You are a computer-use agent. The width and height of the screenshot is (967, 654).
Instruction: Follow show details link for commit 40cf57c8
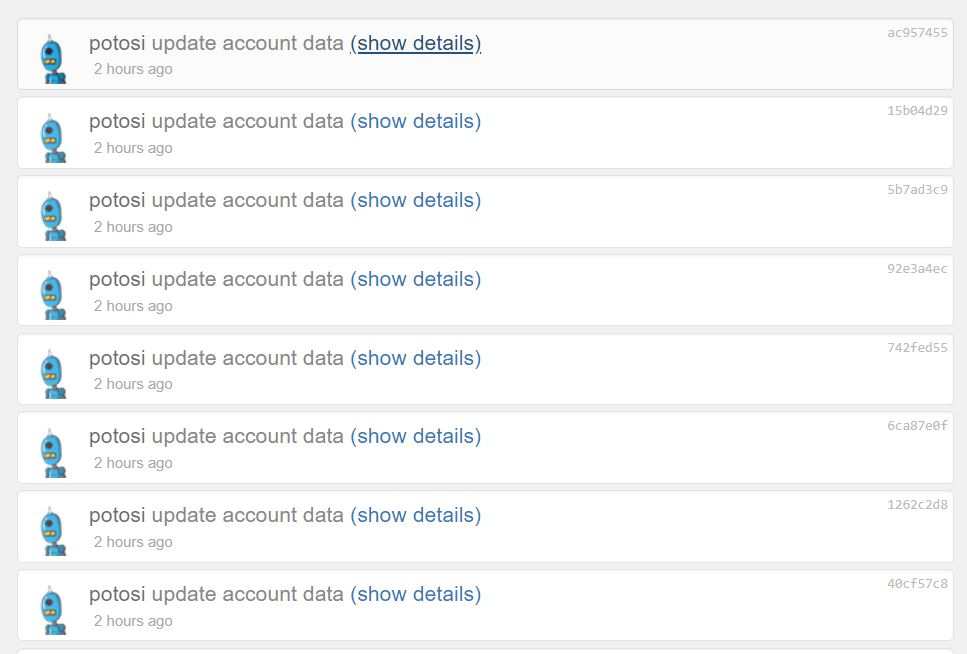416,594
